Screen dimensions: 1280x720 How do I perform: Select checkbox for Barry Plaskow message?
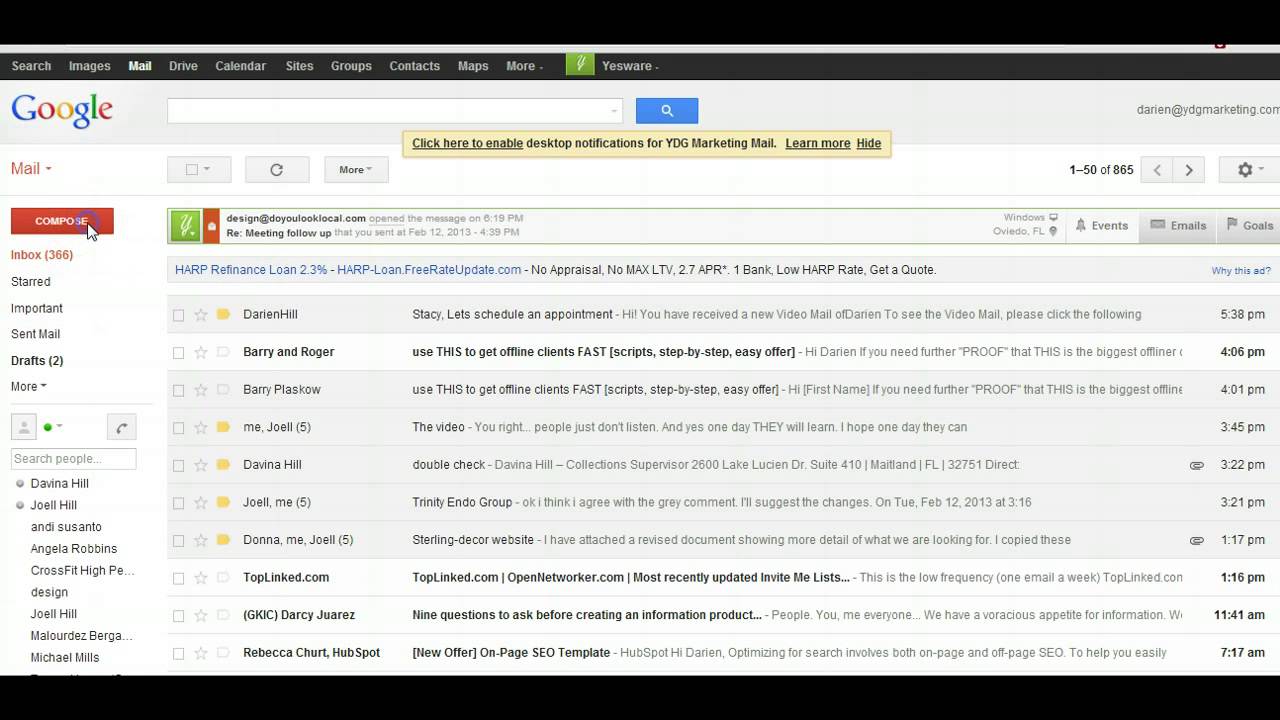coord(178,390)
